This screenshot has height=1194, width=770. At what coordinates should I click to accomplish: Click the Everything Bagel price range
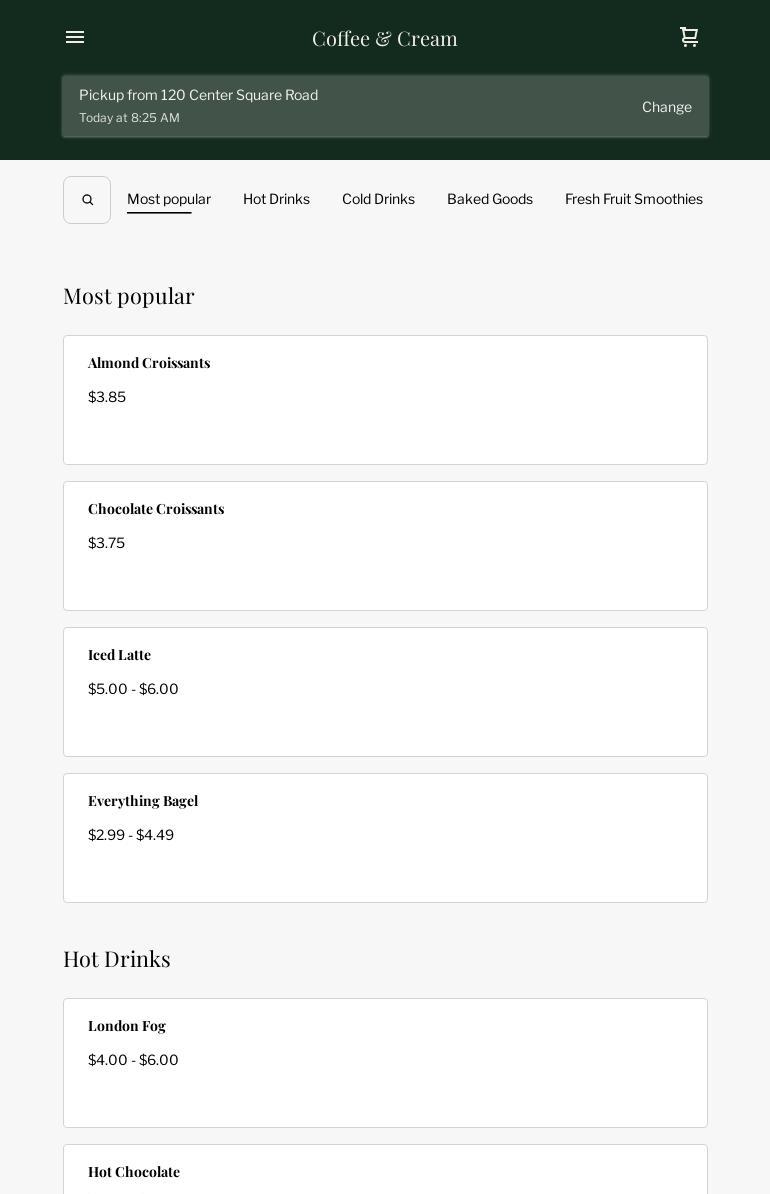coord(131,835)
